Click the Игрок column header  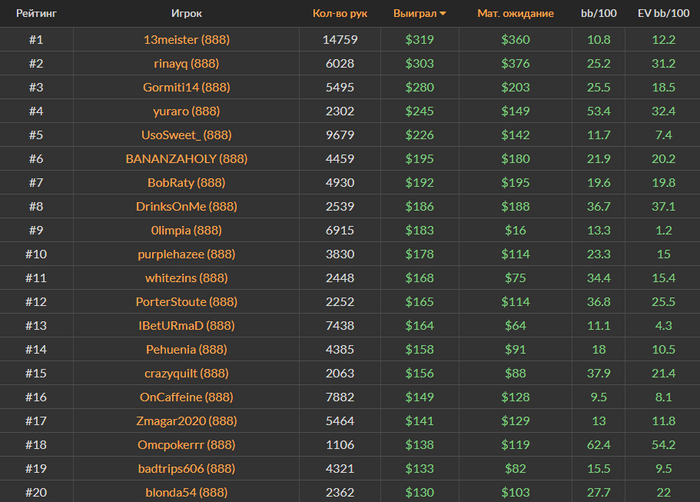187,13
